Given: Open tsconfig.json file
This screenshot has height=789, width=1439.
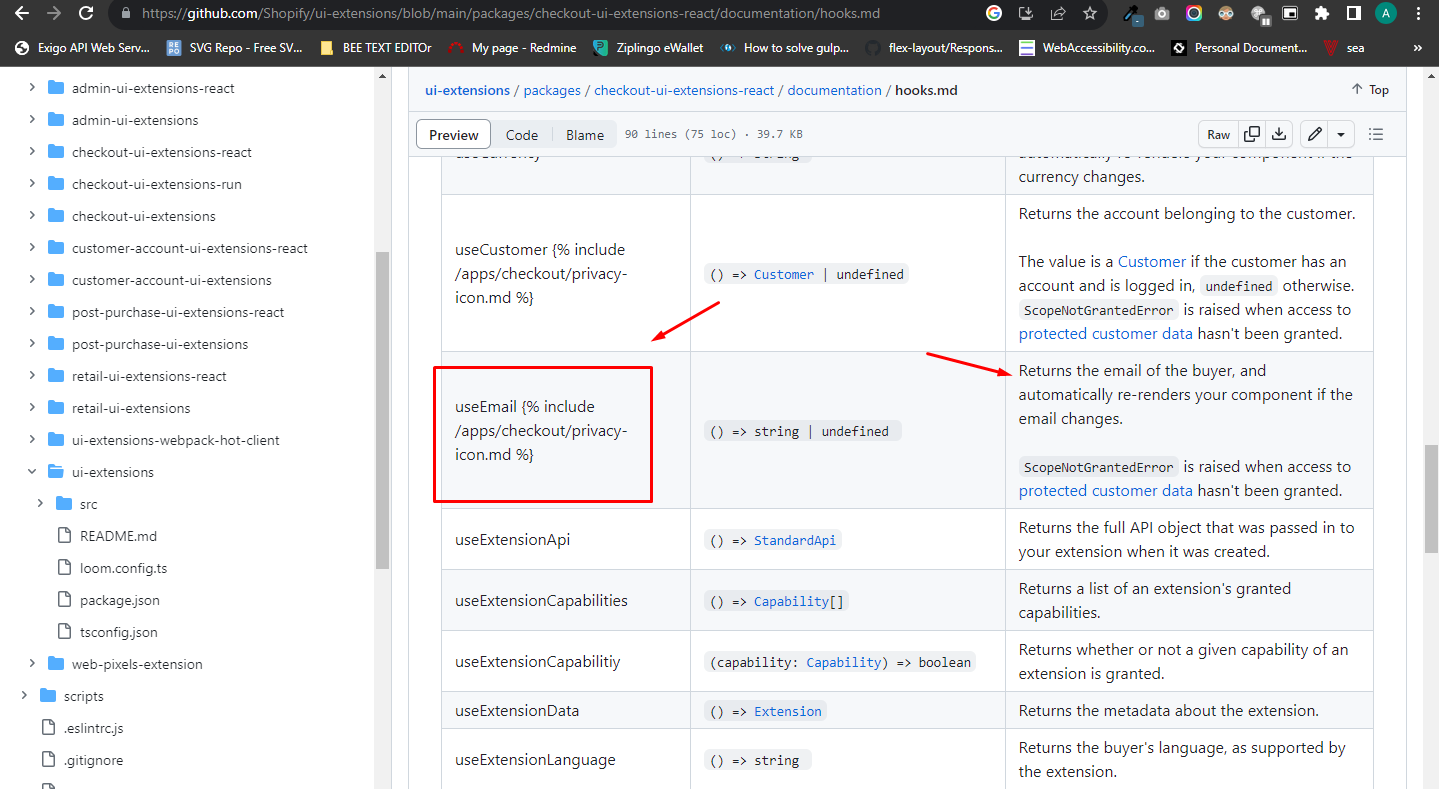Looking at the screenshot, I should (119, 632).
